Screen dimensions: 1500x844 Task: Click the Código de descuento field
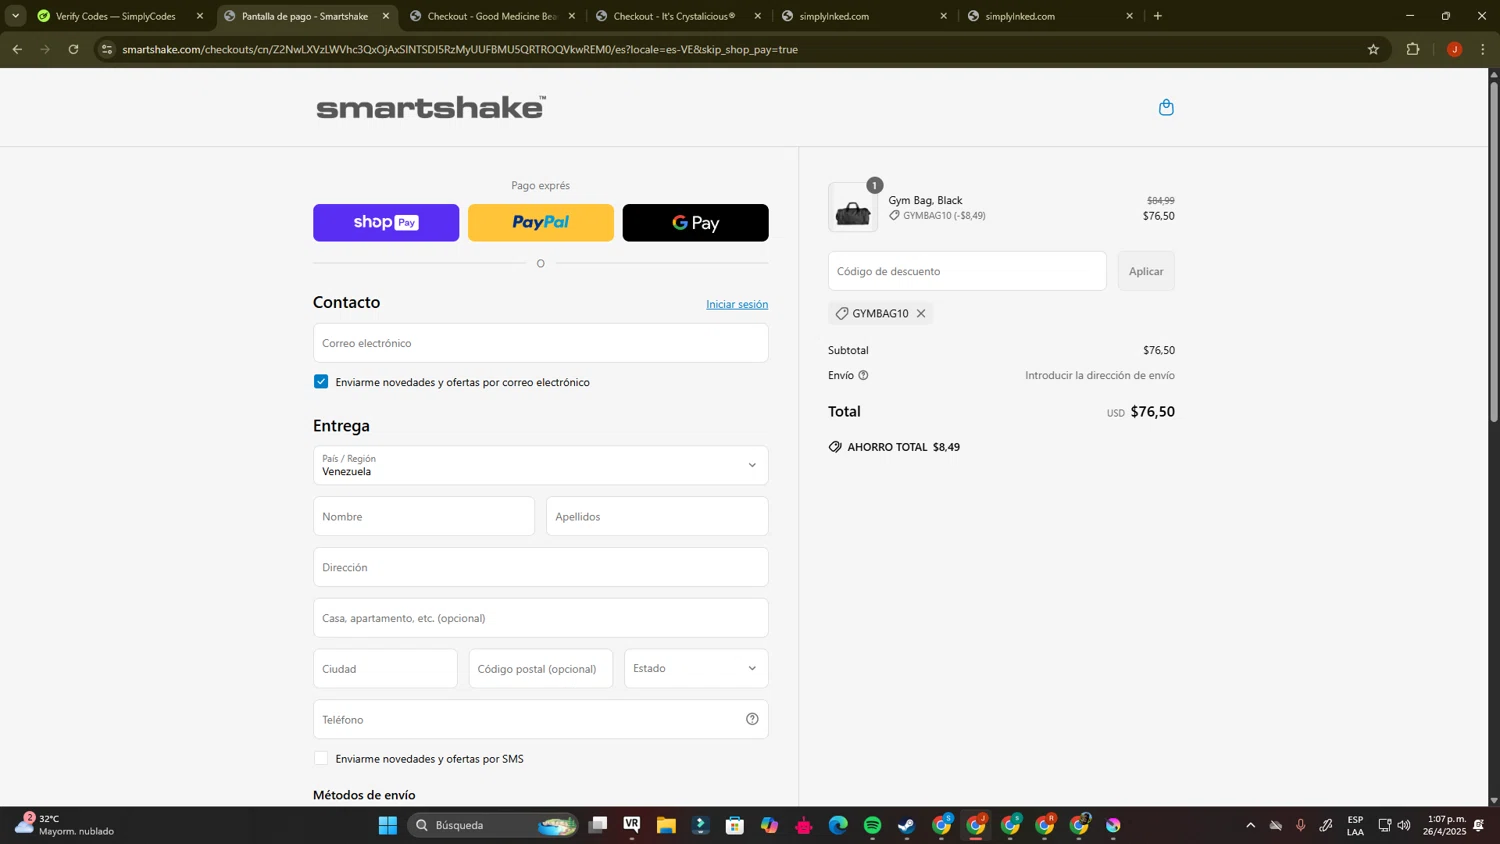967,271
